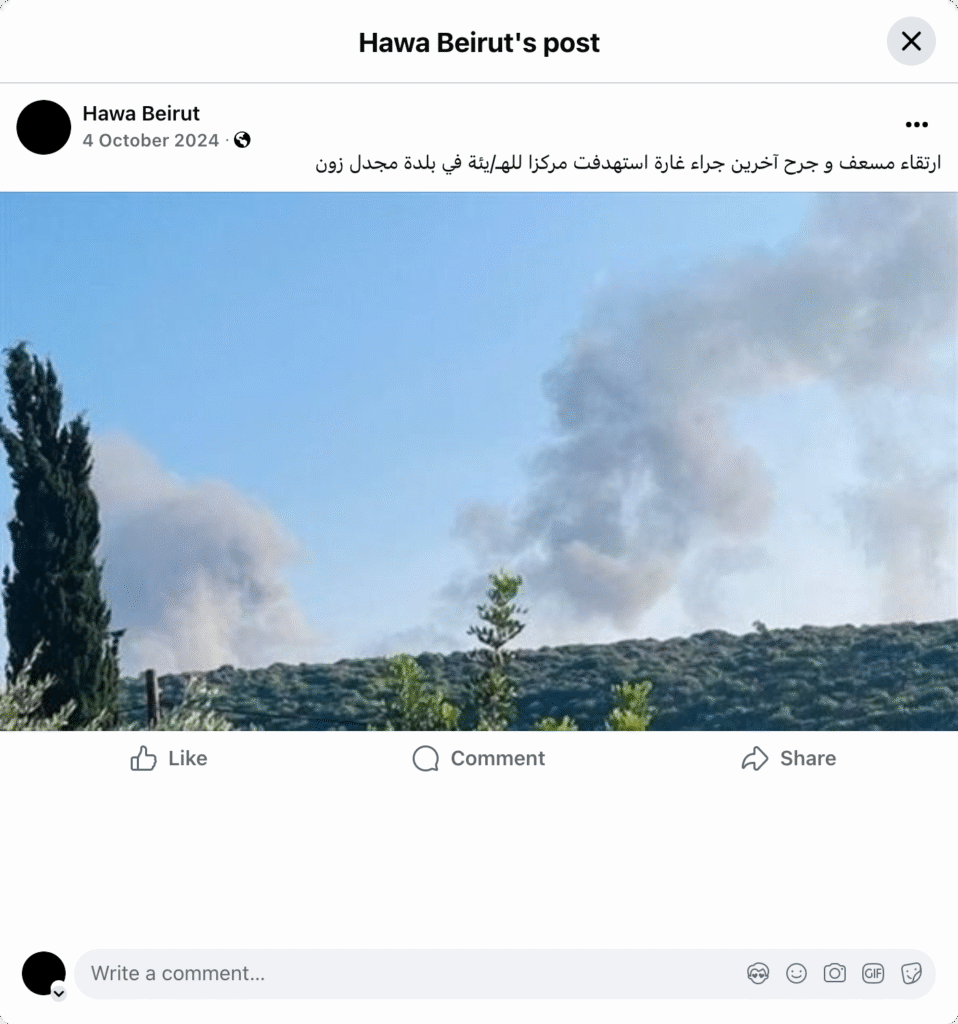Open the 4 October 2024 timestamp link
This screenshot has width=958, height=1024.
point(151,140)
